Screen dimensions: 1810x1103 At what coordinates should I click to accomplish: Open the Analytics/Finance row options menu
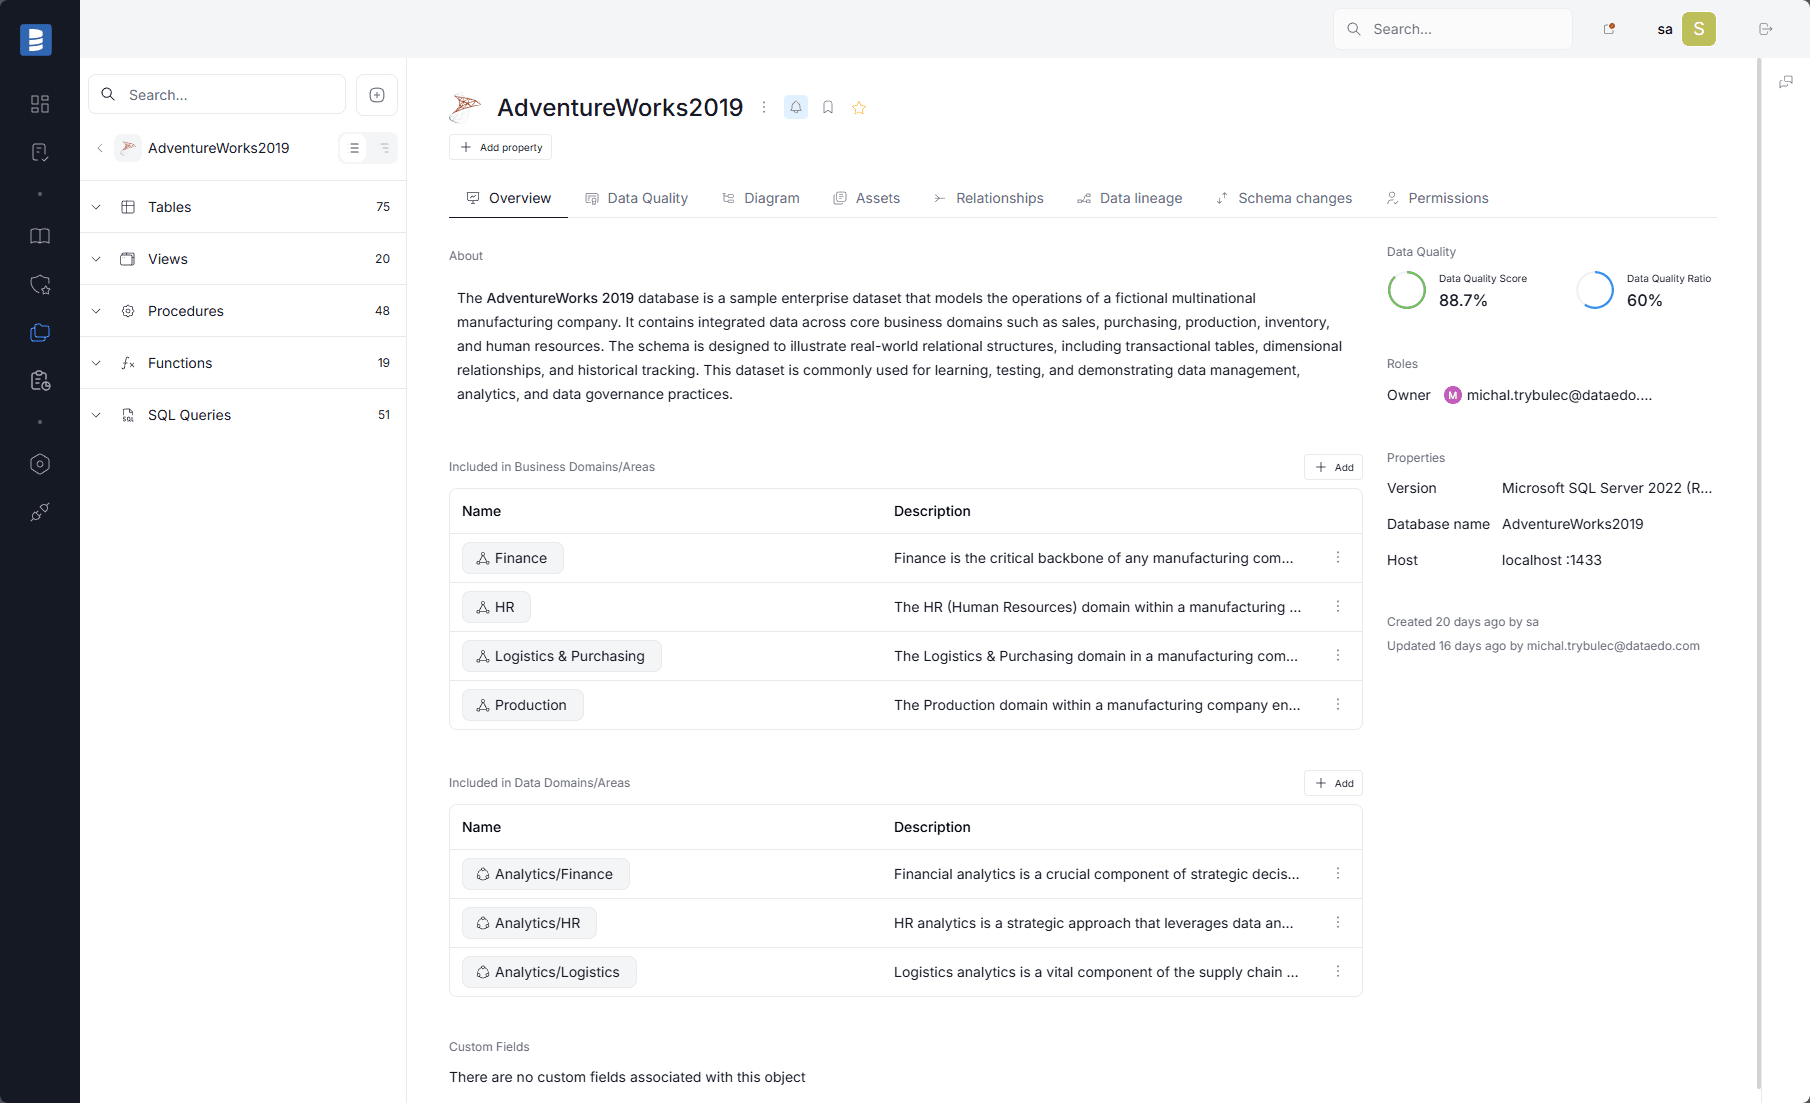tap(1338, 873)
